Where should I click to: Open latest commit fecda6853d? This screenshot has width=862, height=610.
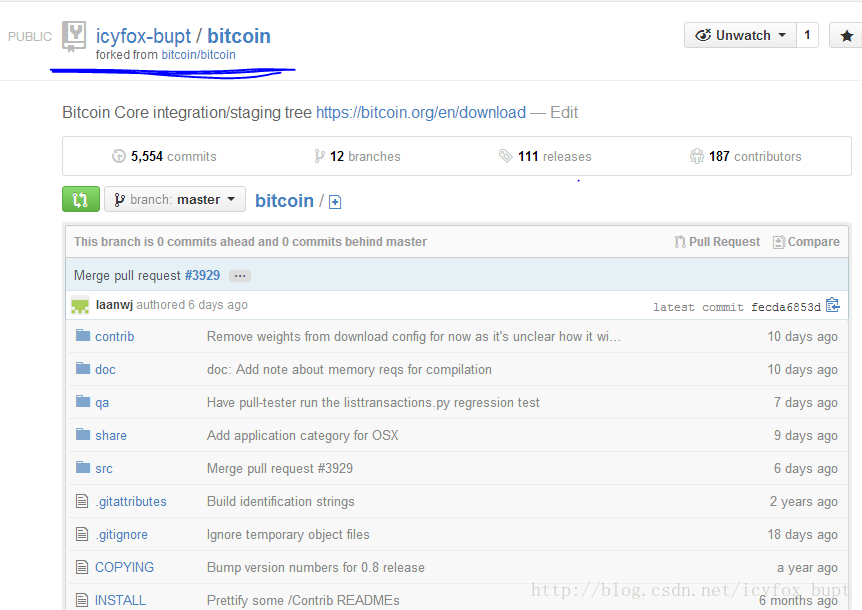click(x=786, y=307)
